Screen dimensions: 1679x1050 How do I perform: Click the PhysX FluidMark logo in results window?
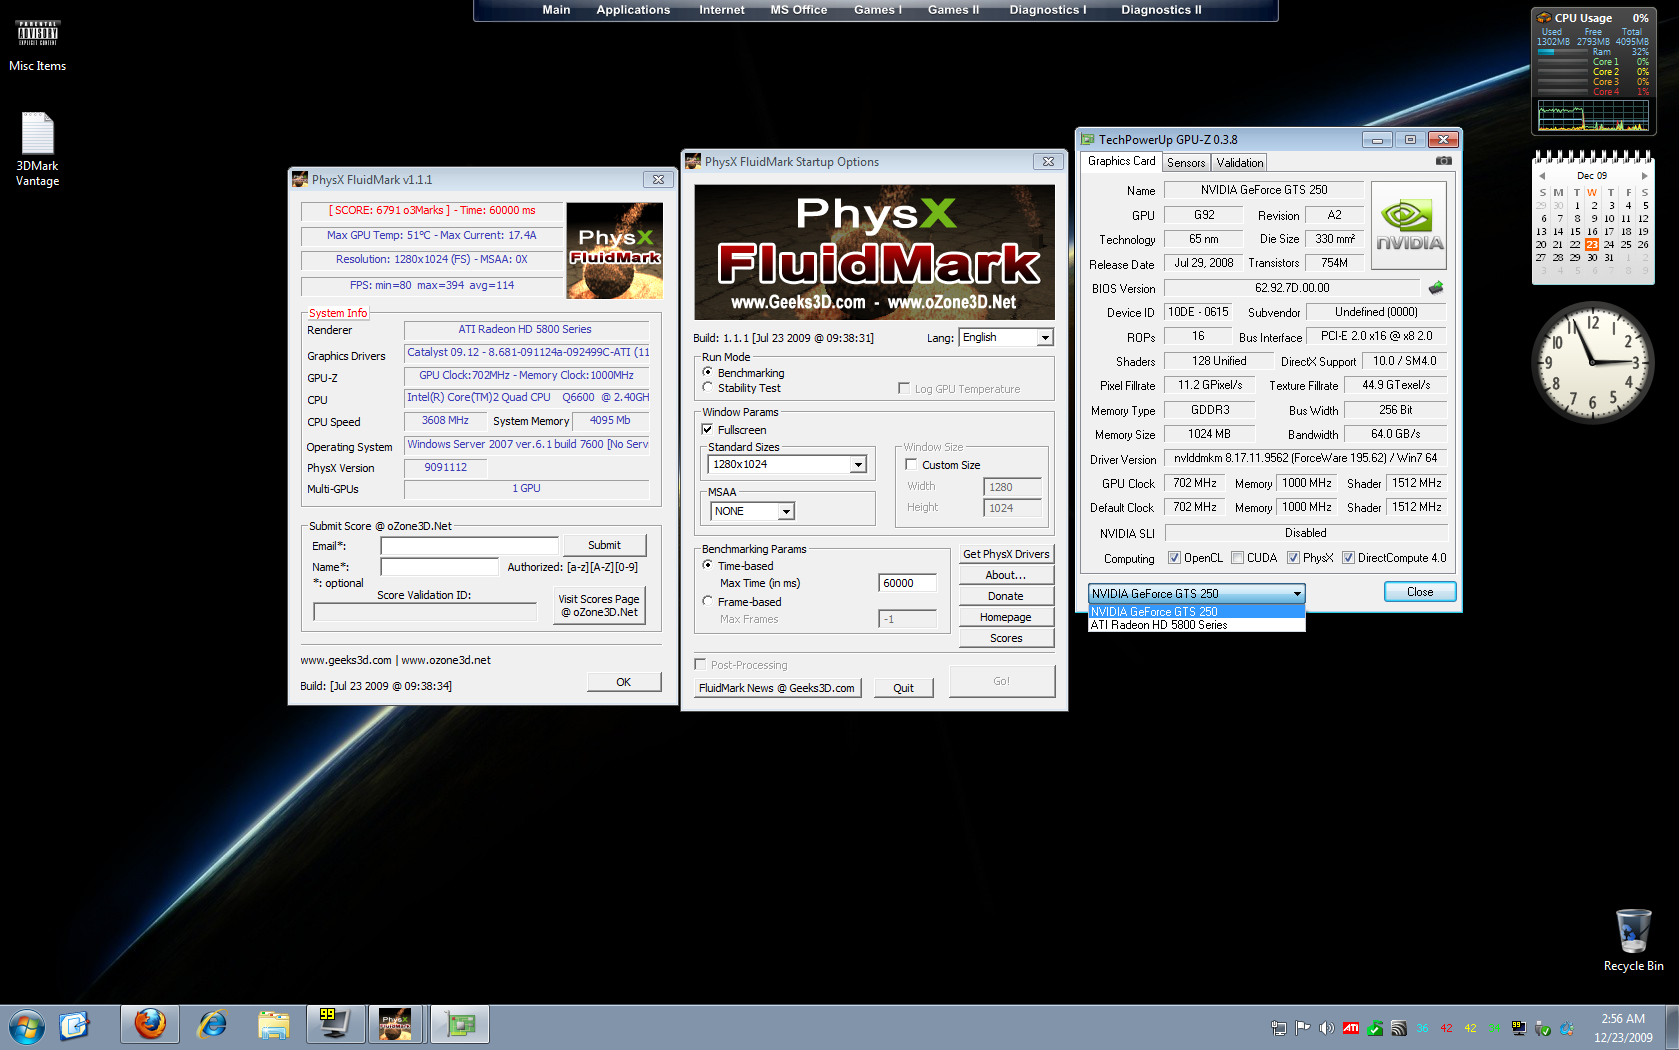point(614,250)
